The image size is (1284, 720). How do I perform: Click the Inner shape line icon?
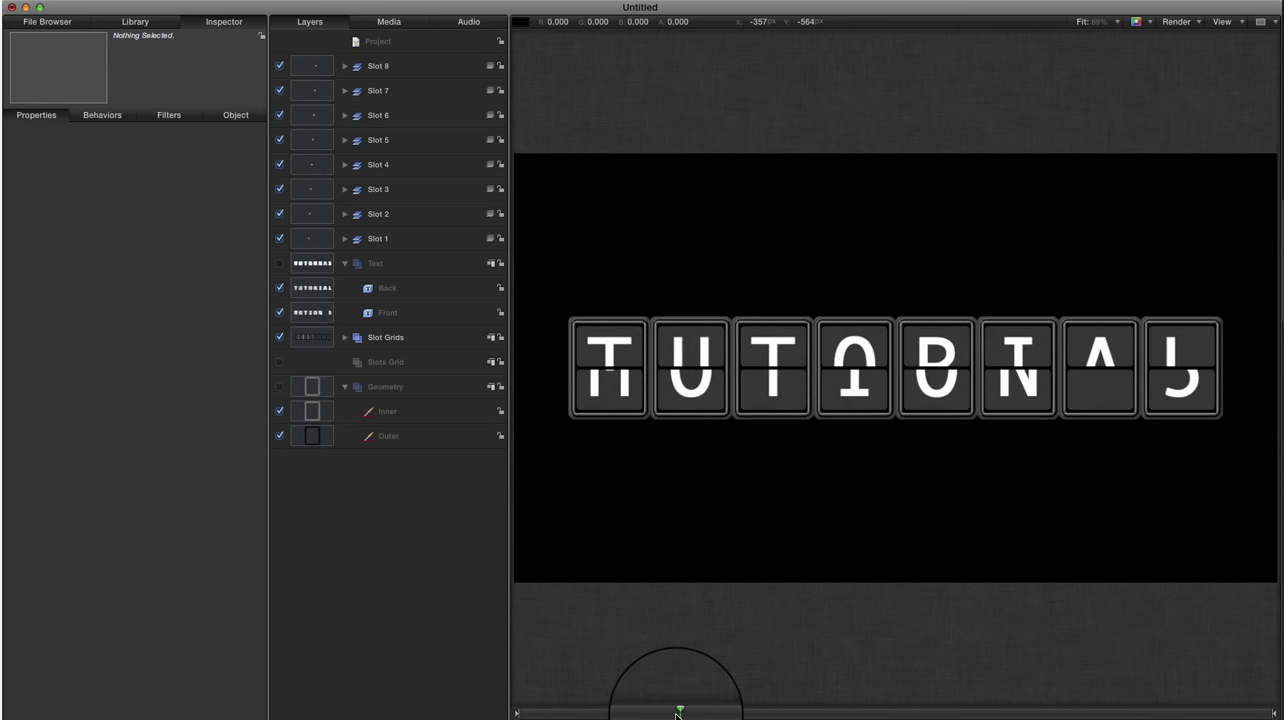(368, 411)
